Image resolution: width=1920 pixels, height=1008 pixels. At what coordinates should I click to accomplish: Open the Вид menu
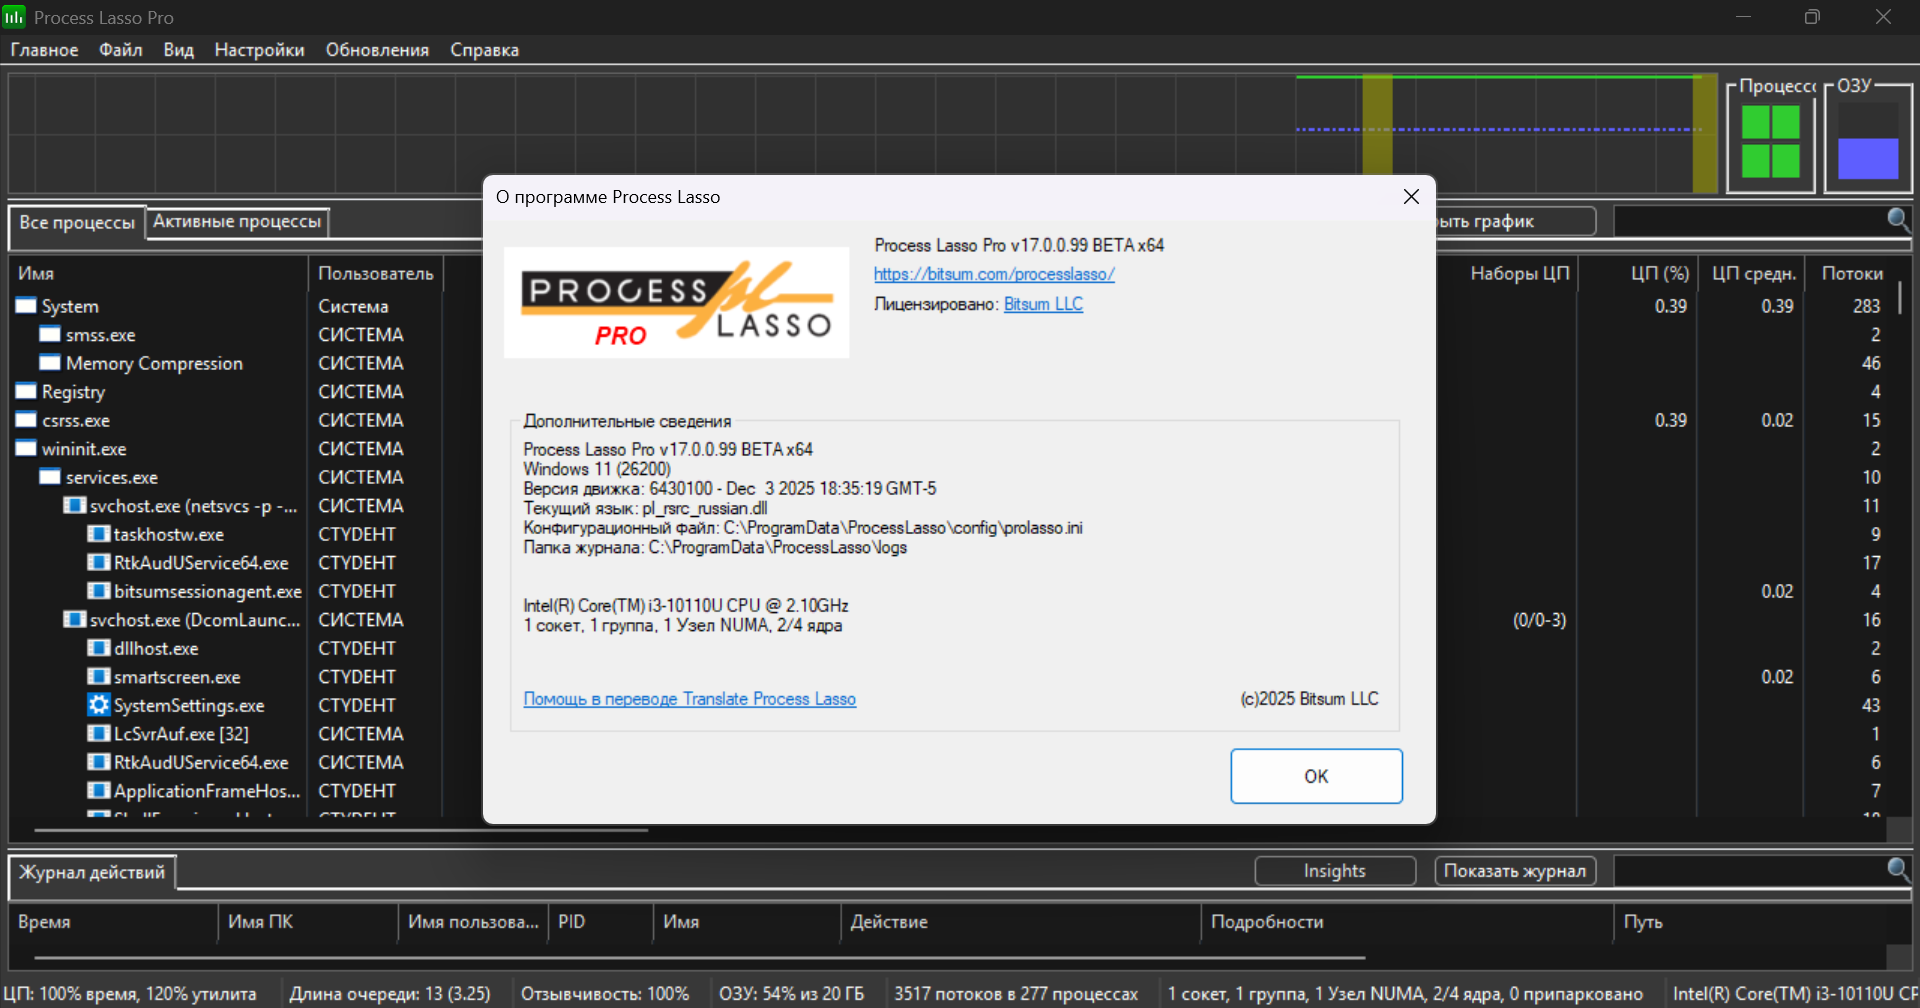178,50
